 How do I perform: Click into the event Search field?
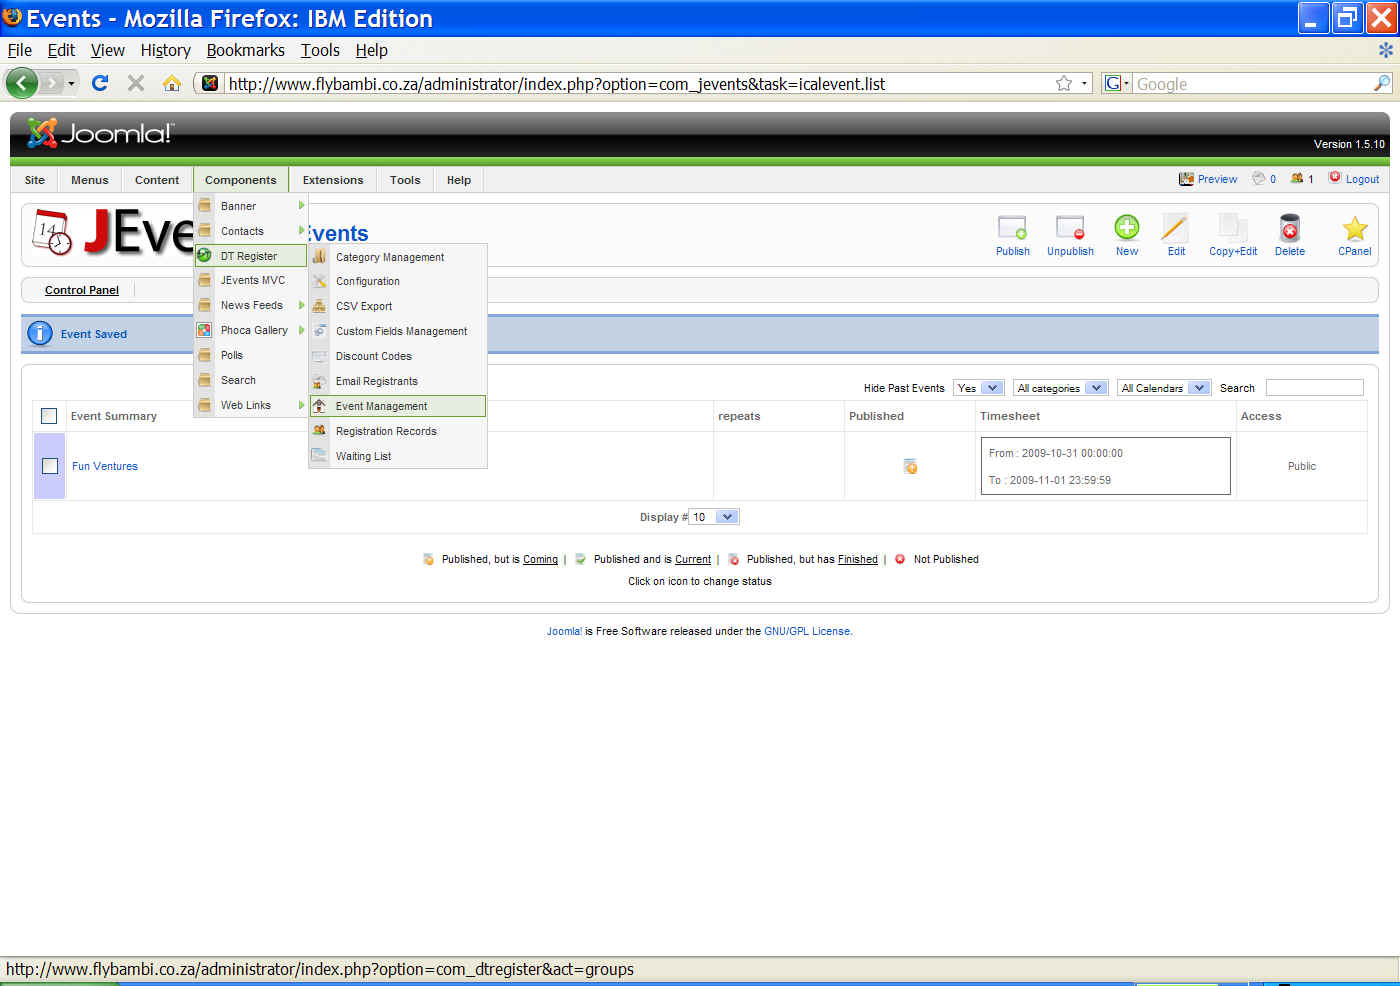1314,388
